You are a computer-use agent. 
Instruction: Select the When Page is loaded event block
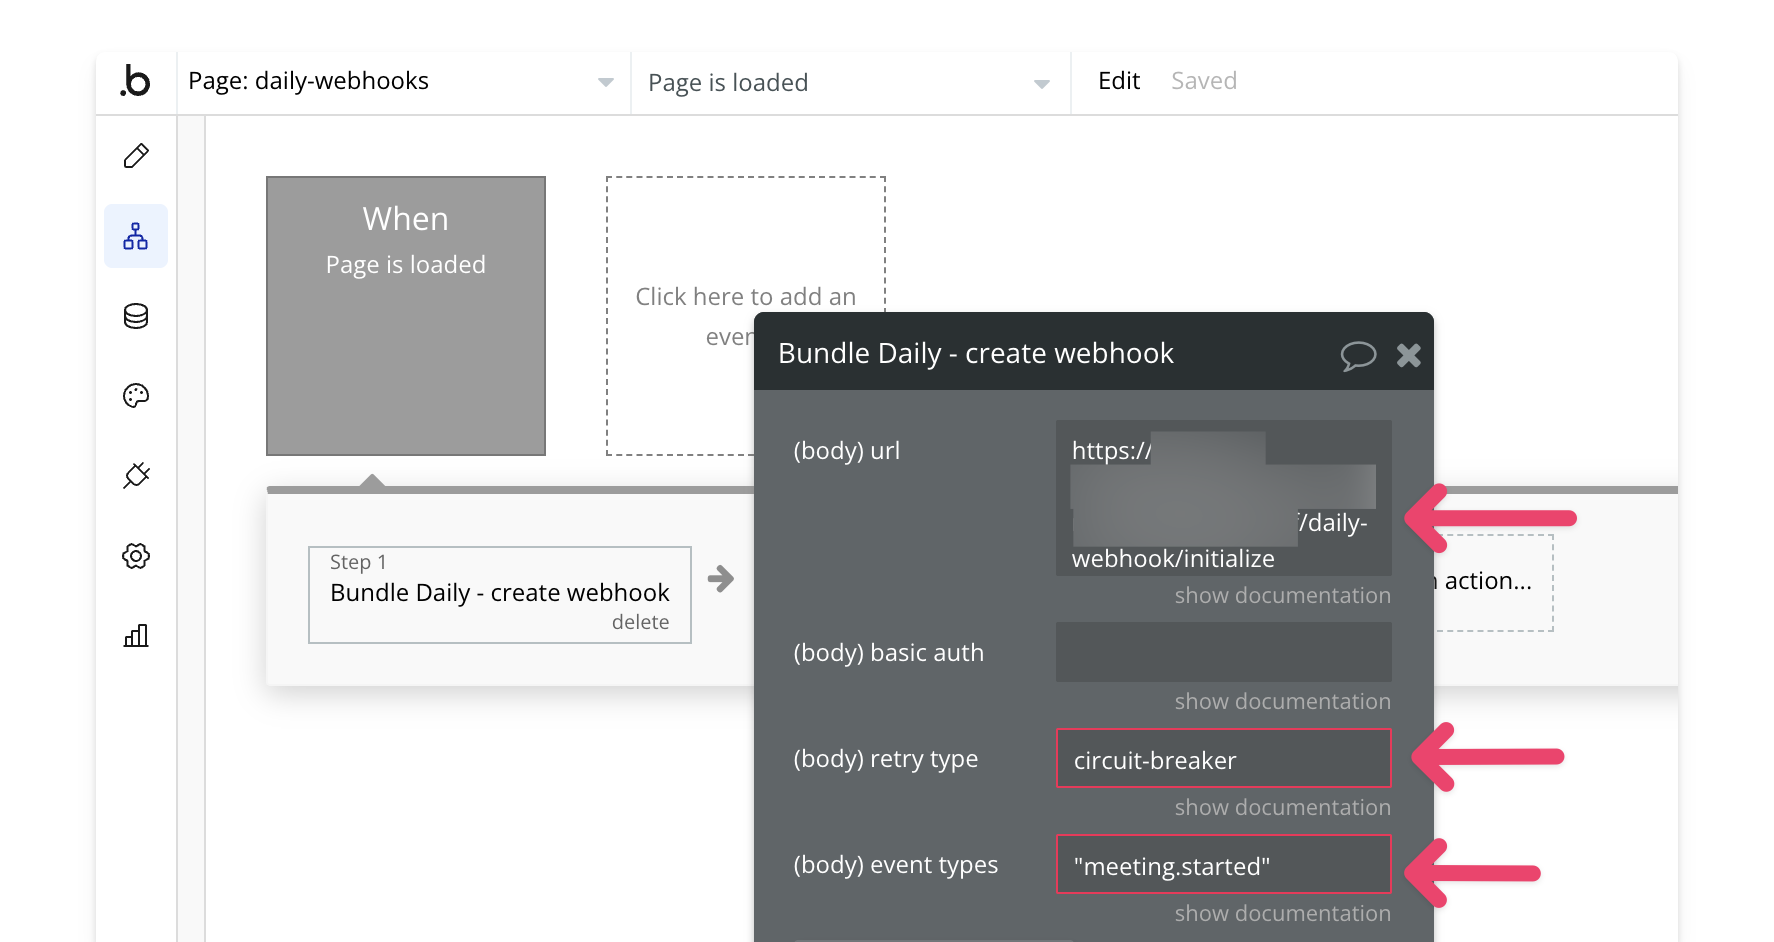click(x=406, y=316)
